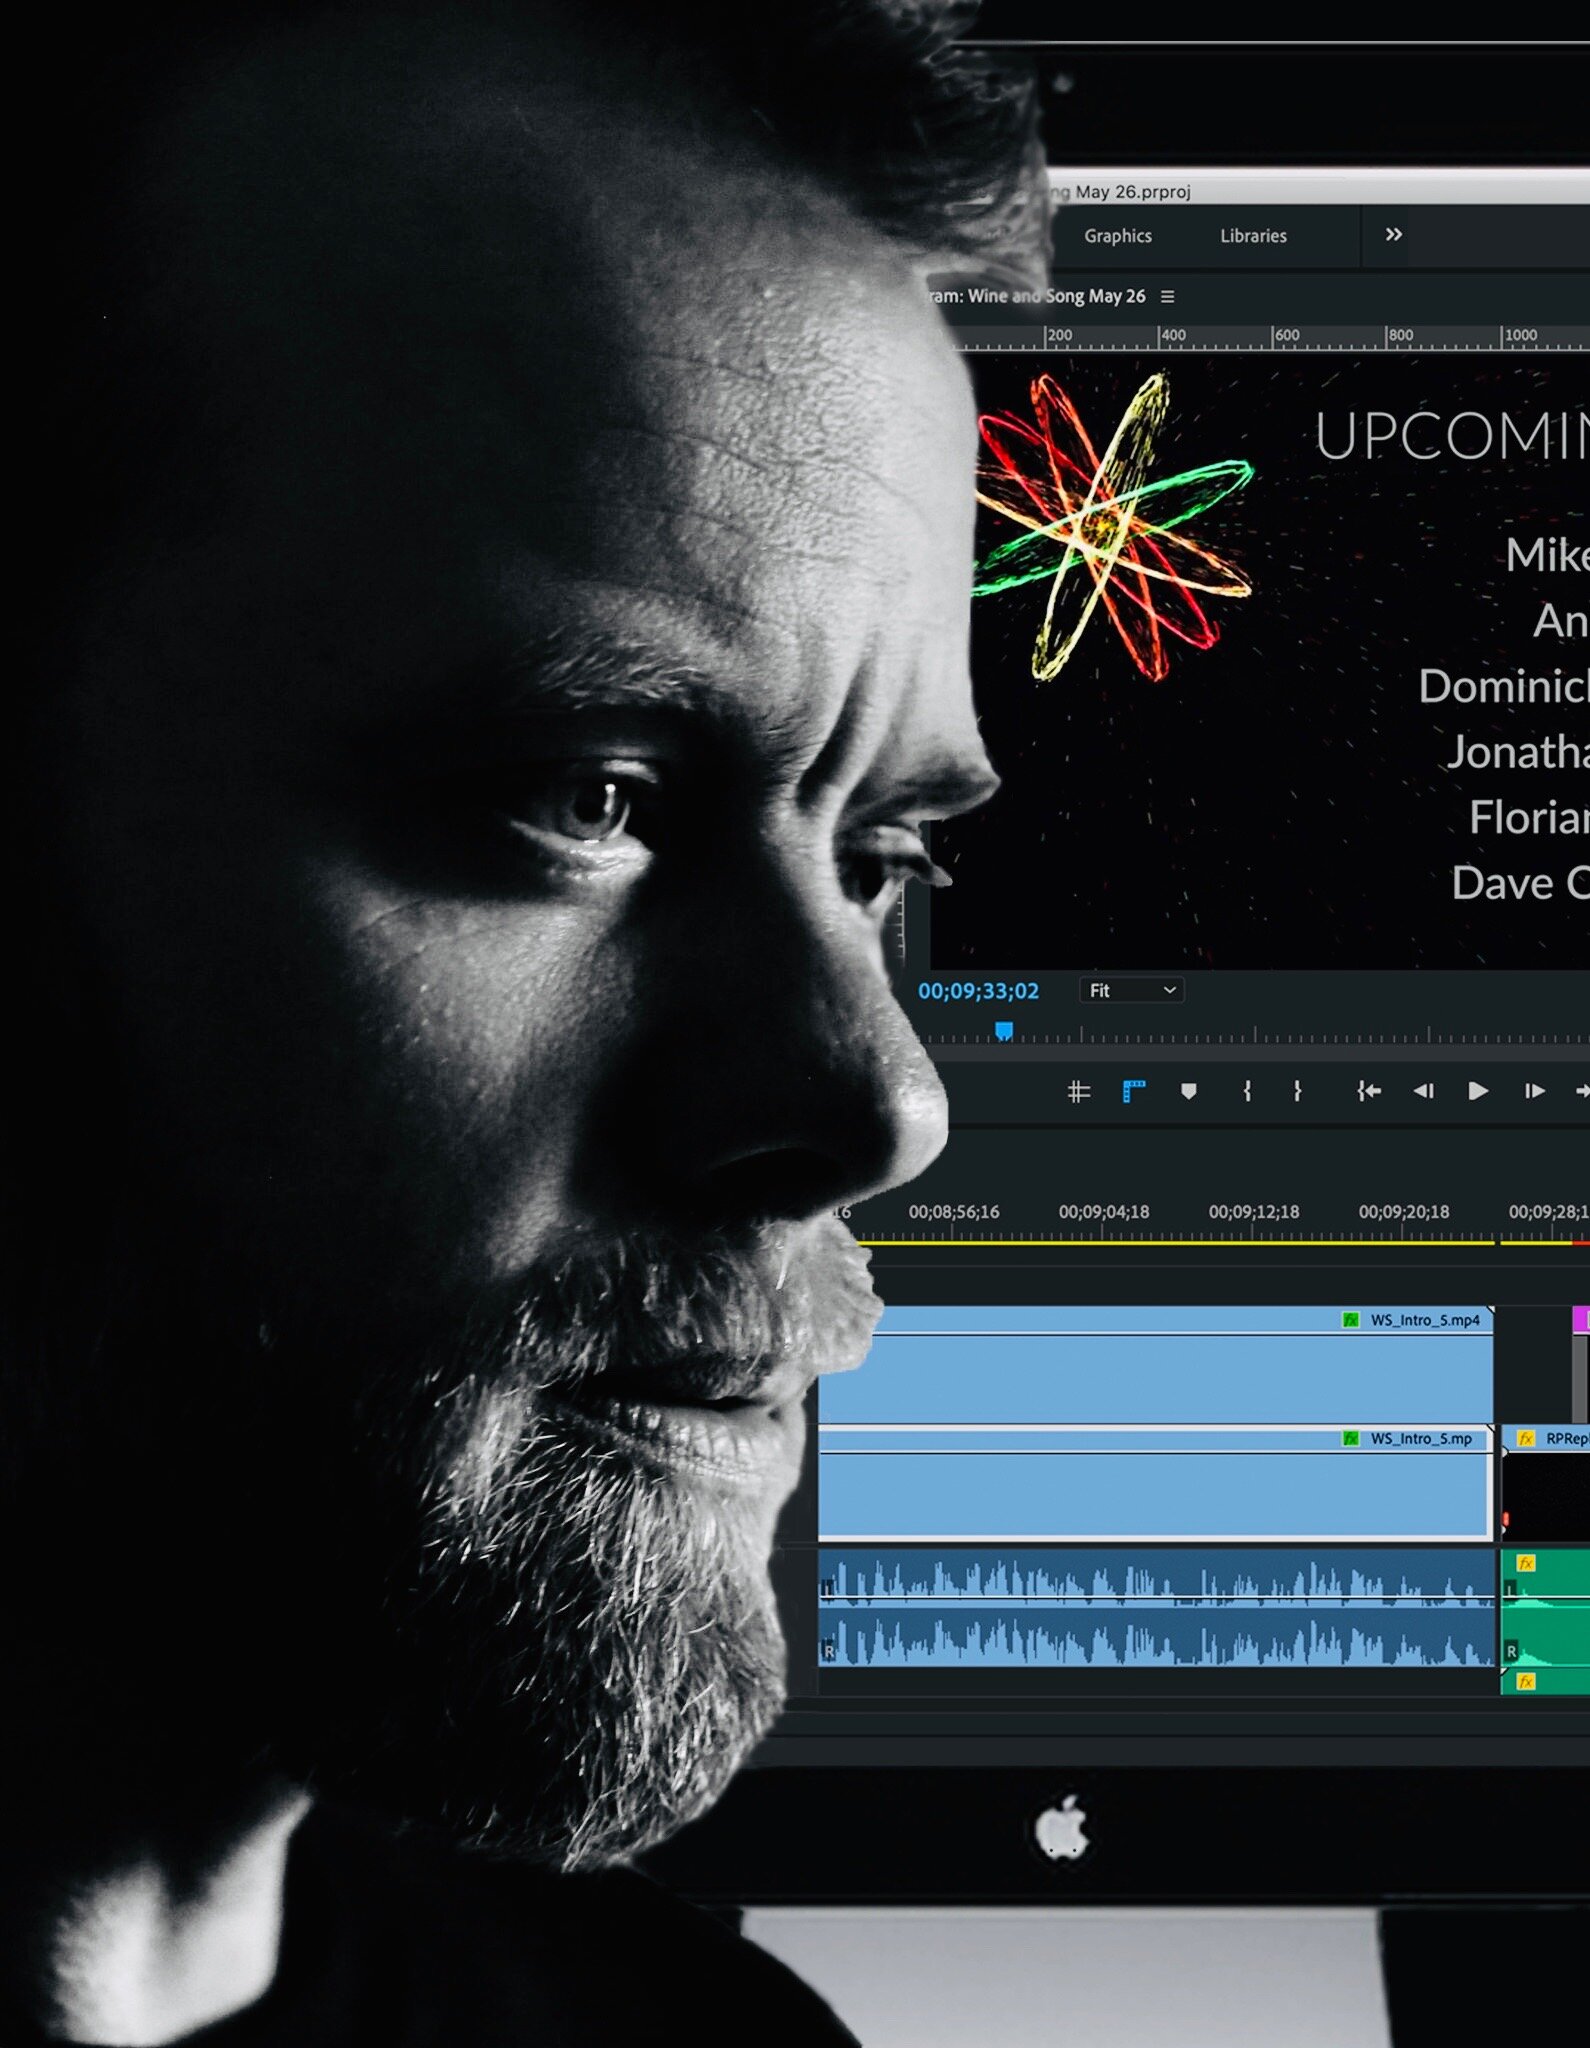
Task: Click the 'Dave' name in the preview
Action: coord(1502,883)
